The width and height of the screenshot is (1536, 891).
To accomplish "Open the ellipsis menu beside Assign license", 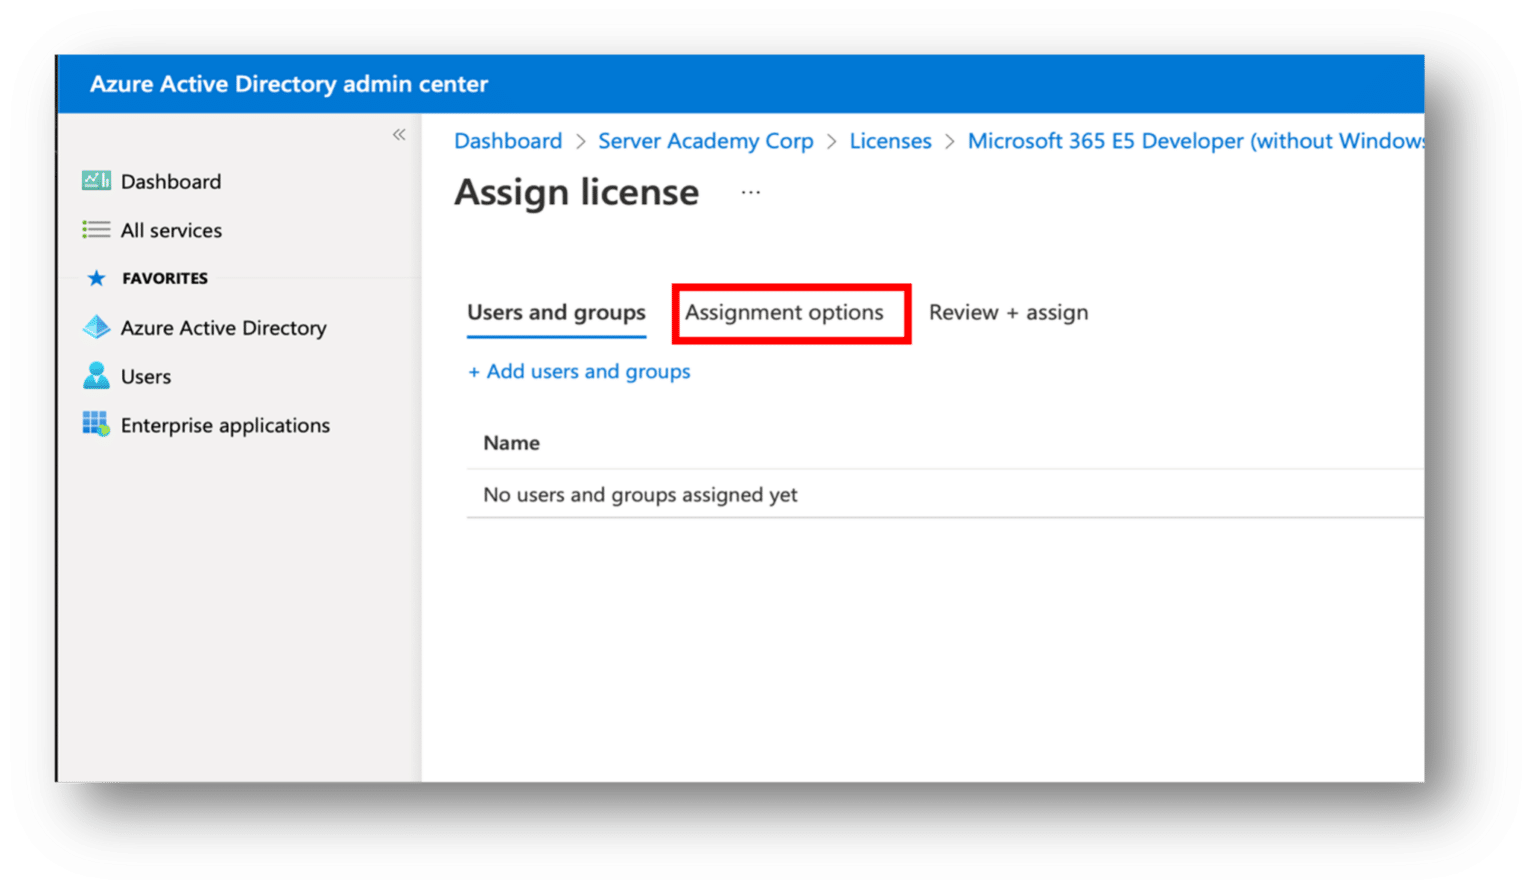I will pos(750,192).
